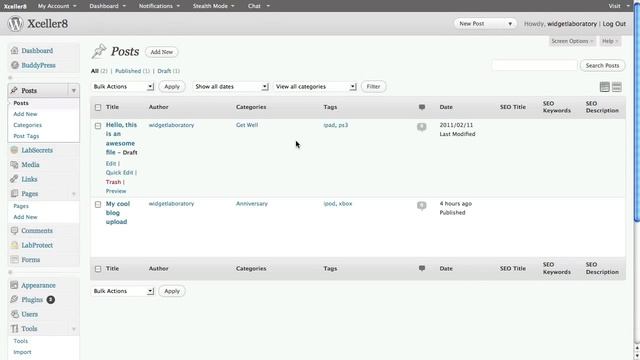Open the Dashboard top bar menu
Viewport: 640px width, 360px height.
point(108,6)
